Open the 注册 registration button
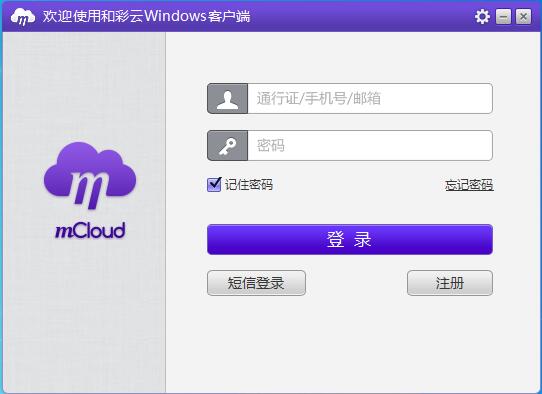Screen dimensions: 542x394 point(450,283)
